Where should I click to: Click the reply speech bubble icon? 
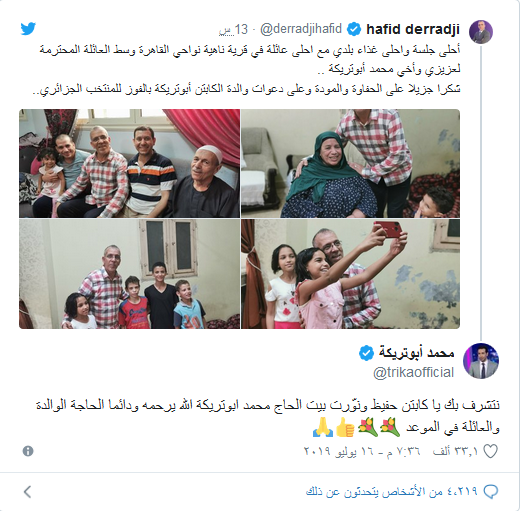(x=491, y=492)
